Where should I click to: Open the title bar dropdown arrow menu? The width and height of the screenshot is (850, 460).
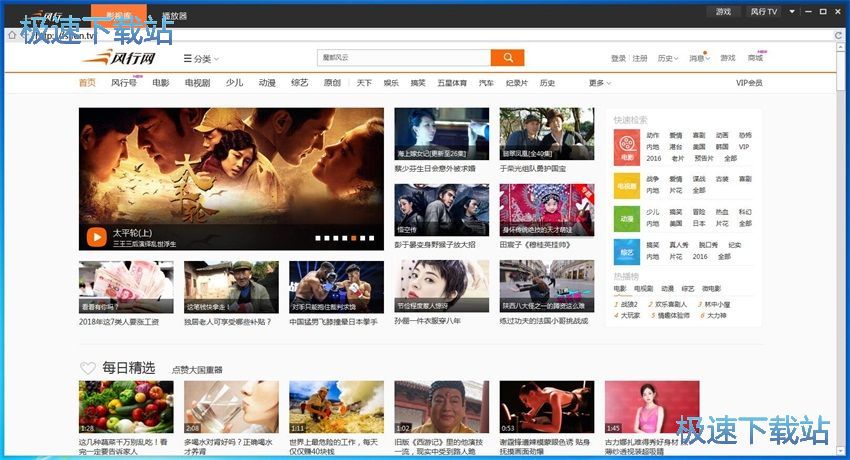792,11
